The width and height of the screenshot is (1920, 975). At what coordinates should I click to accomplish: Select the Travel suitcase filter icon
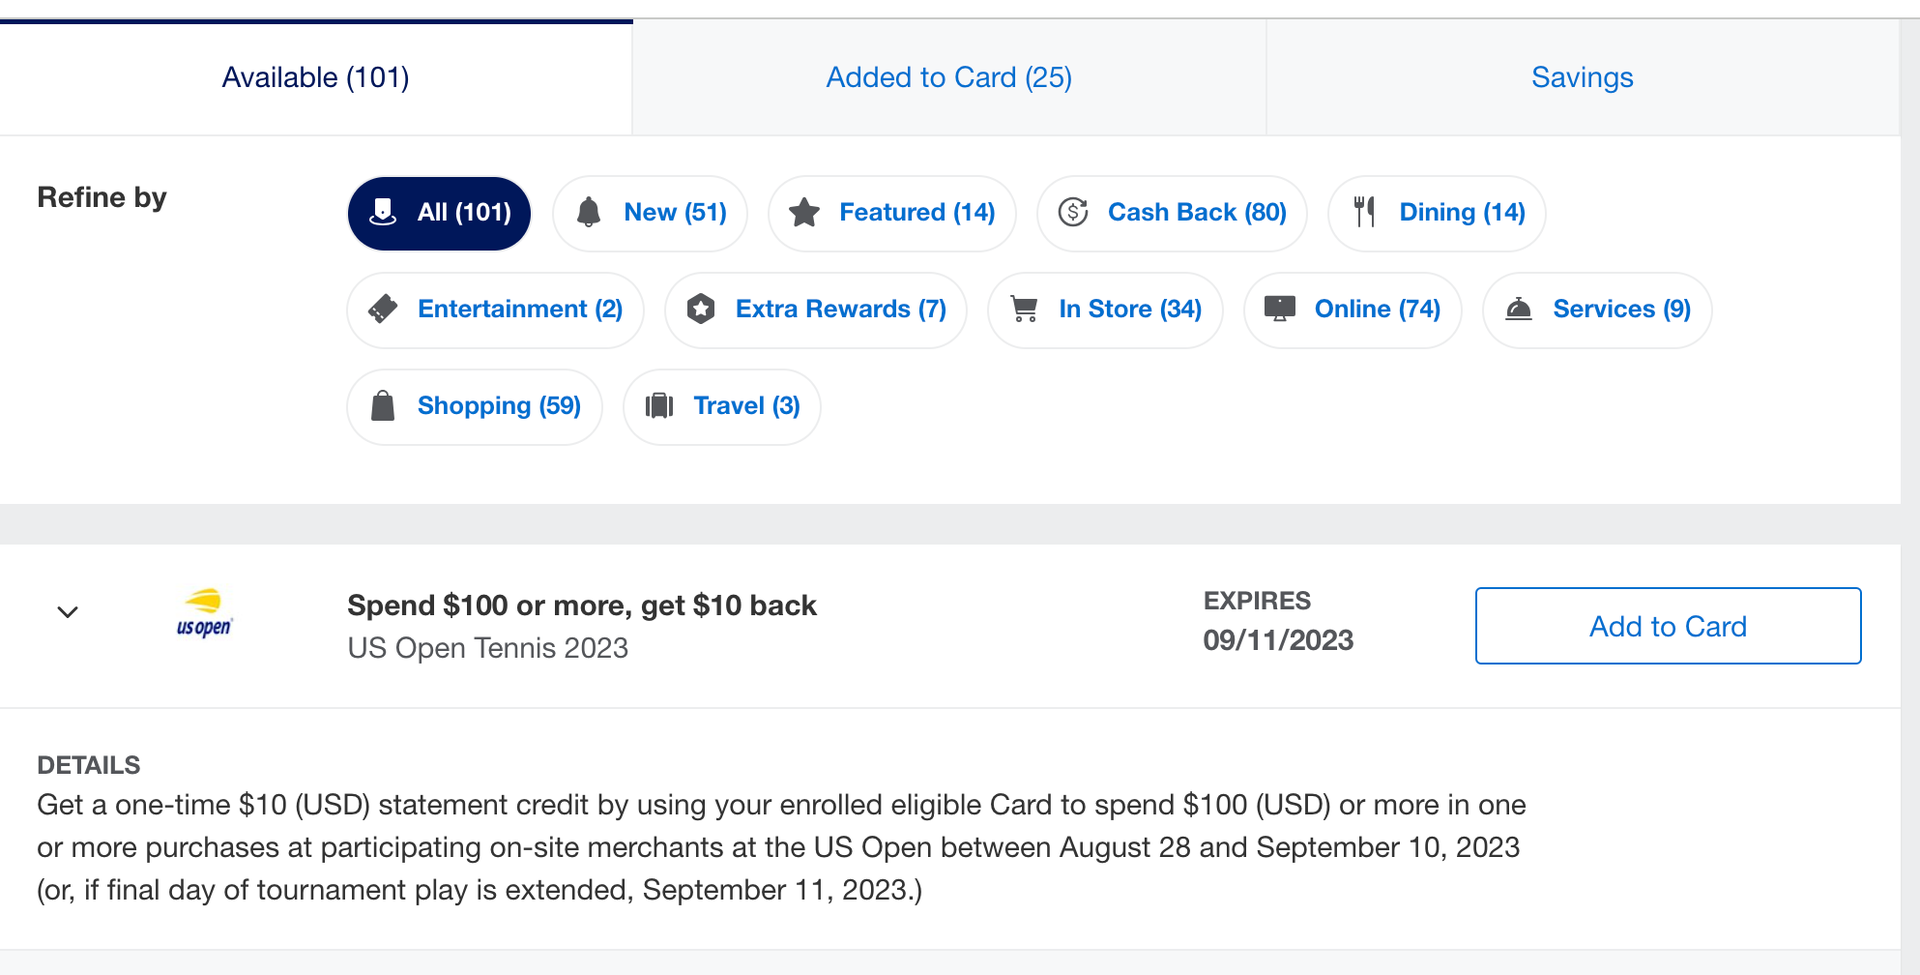[x=659, y=405]
